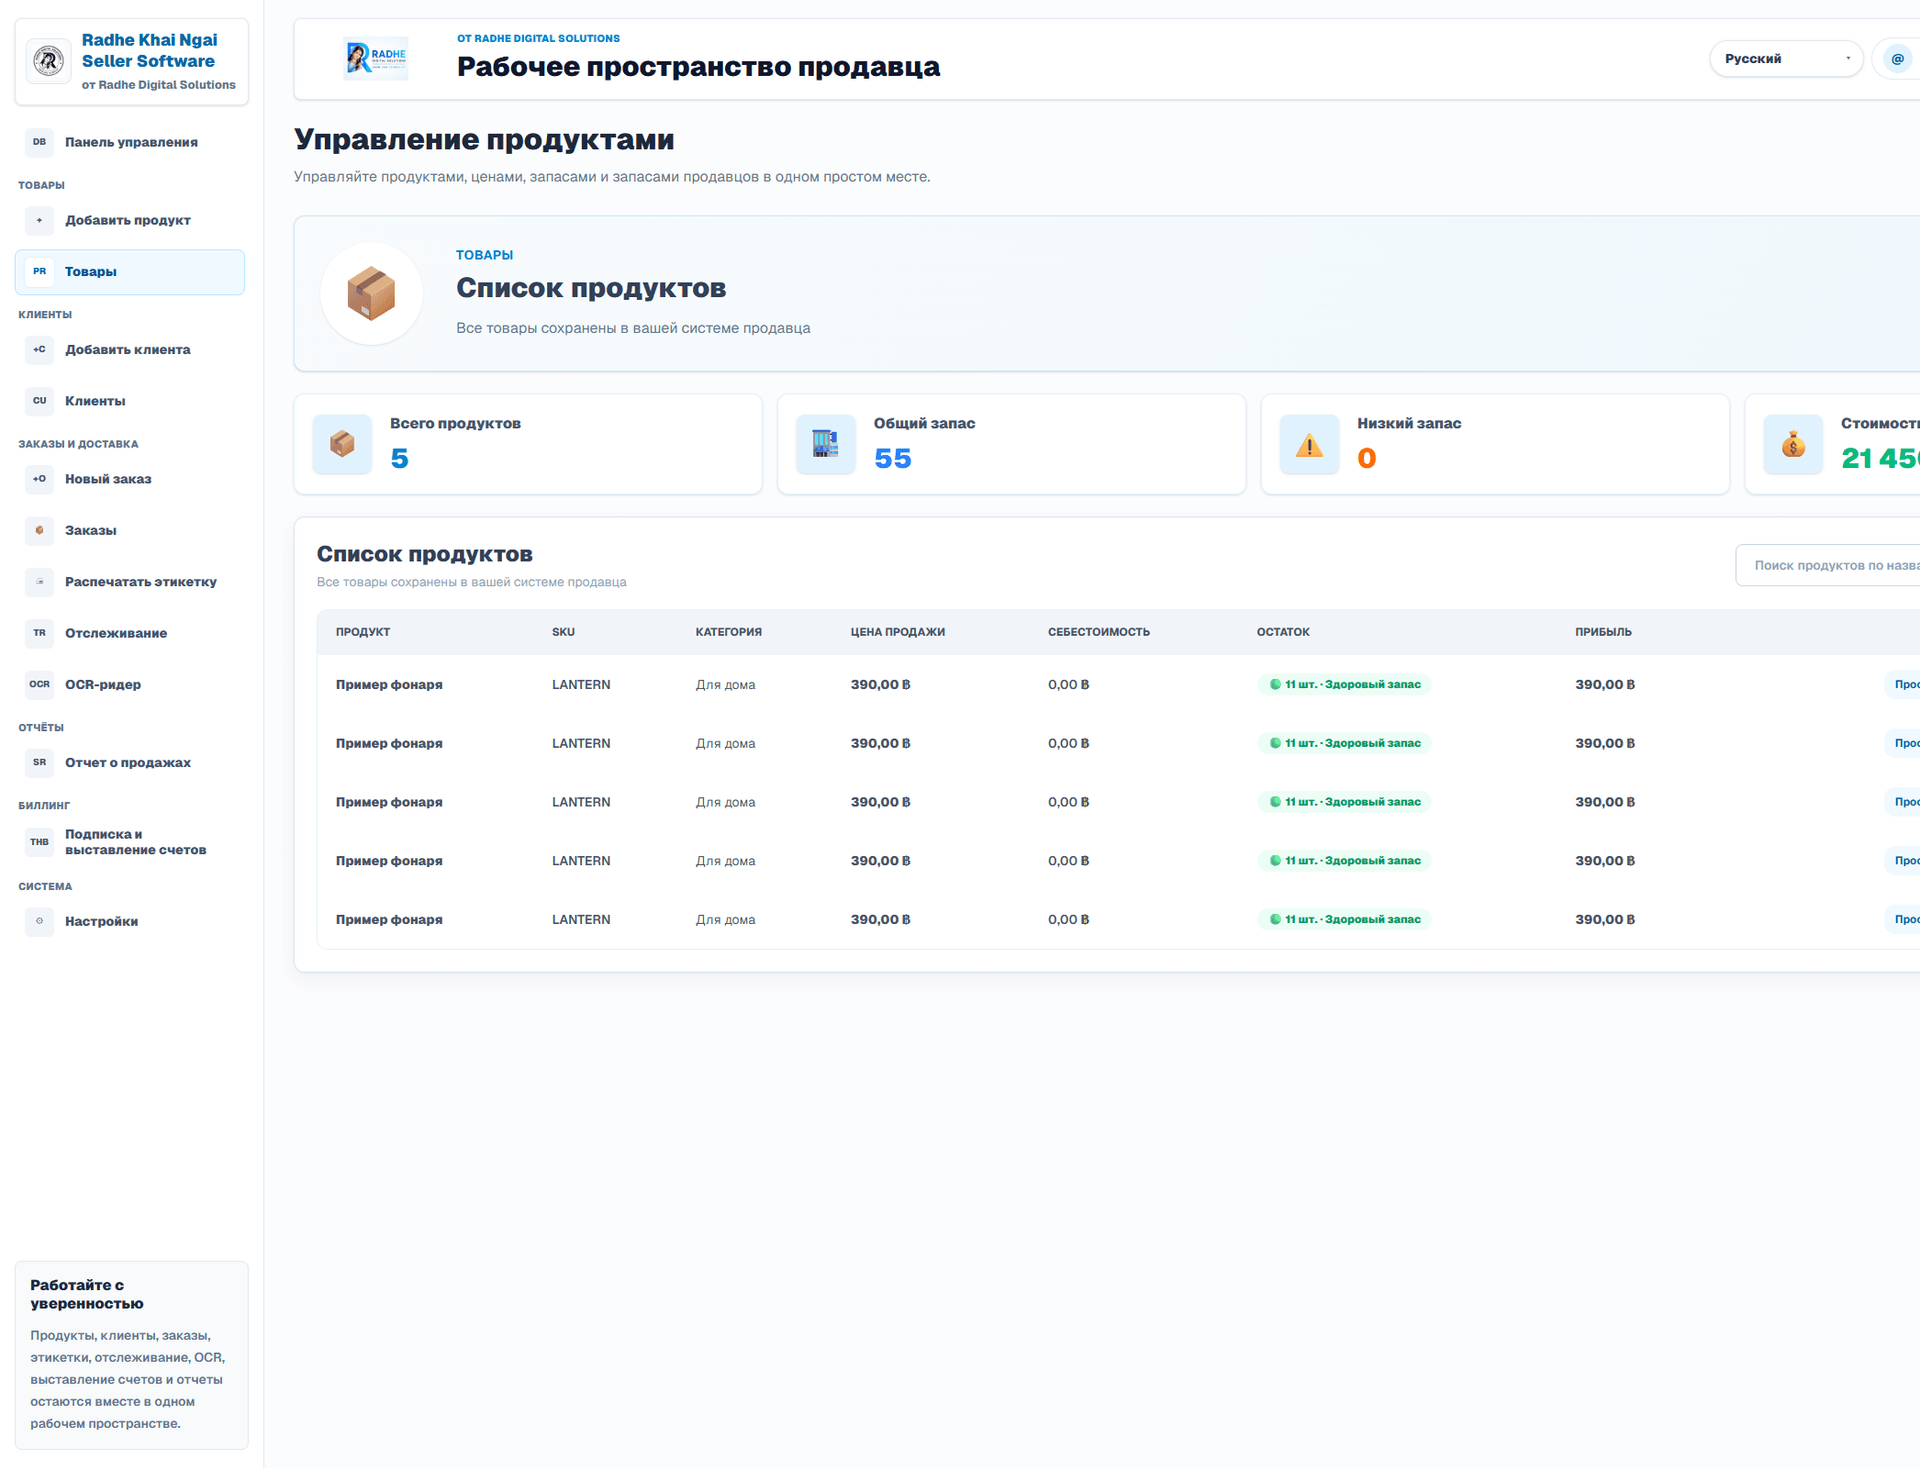Screen dimensions: 1920x1468
Task: Click the +C icon for Добавить клиента
Action: [39, 350]
